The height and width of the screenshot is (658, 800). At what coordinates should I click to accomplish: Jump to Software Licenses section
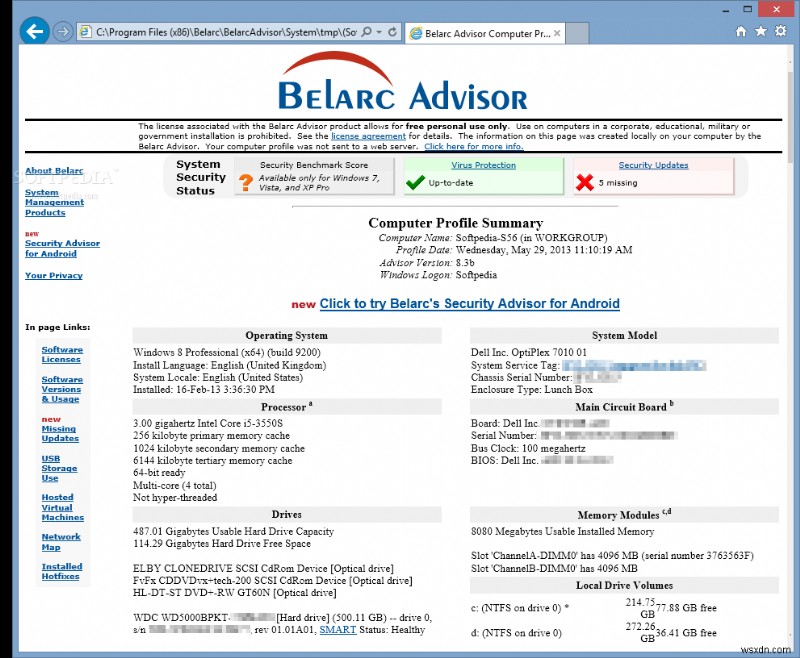[62, 355]
